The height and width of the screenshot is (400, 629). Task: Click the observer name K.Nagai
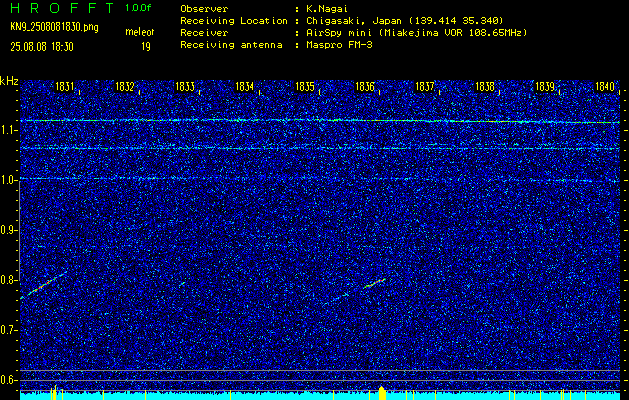328,8
